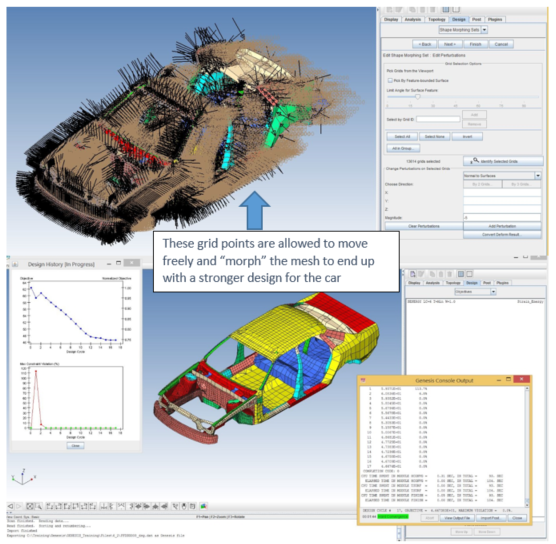The image size is (556, 544).
Task: Switch to the Post tab in lower panel
Action: (x=487, y=283)
